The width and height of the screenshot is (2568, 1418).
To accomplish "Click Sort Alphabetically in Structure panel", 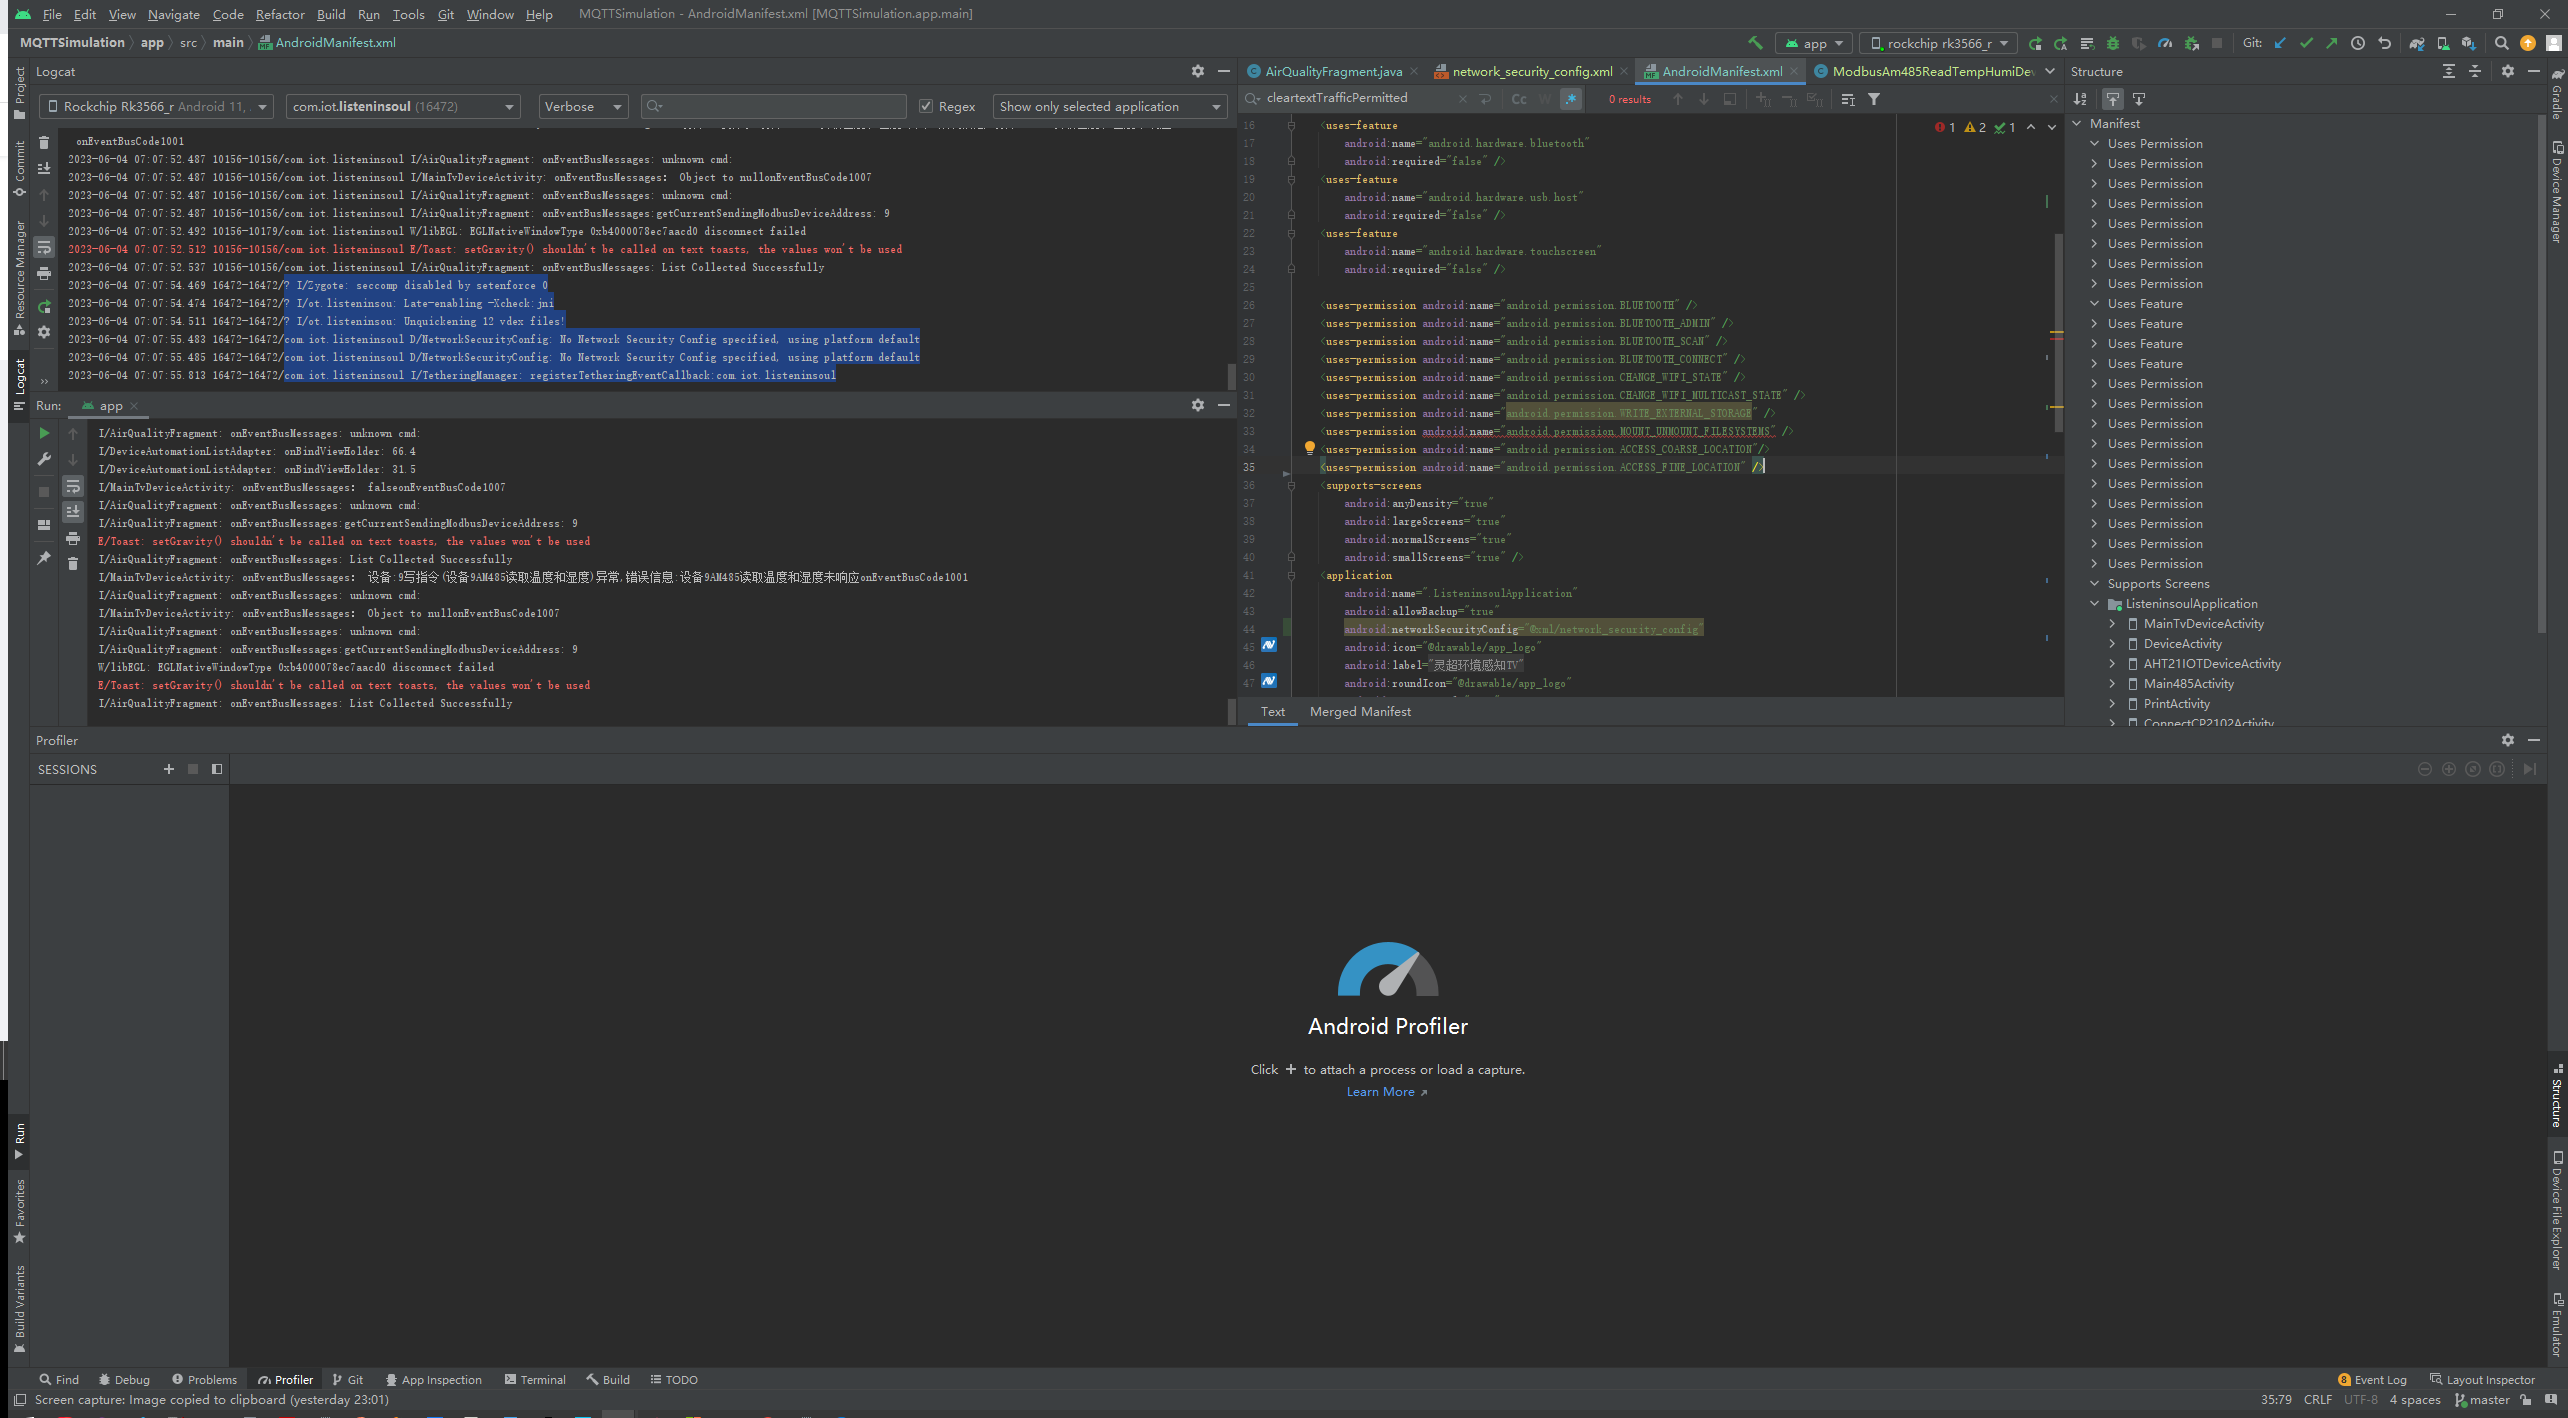I will coord(2080,99).
